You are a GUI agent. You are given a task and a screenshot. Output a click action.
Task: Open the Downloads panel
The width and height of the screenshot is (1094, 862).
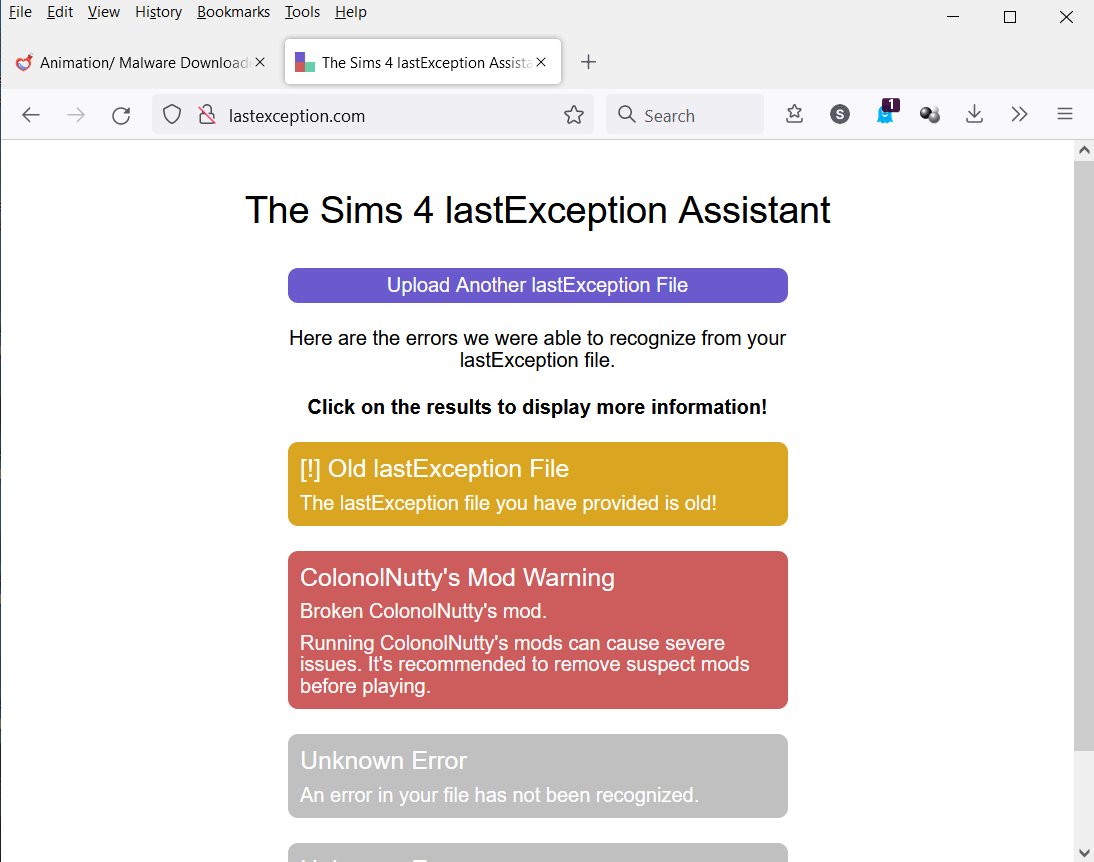(x=974, y=114)
